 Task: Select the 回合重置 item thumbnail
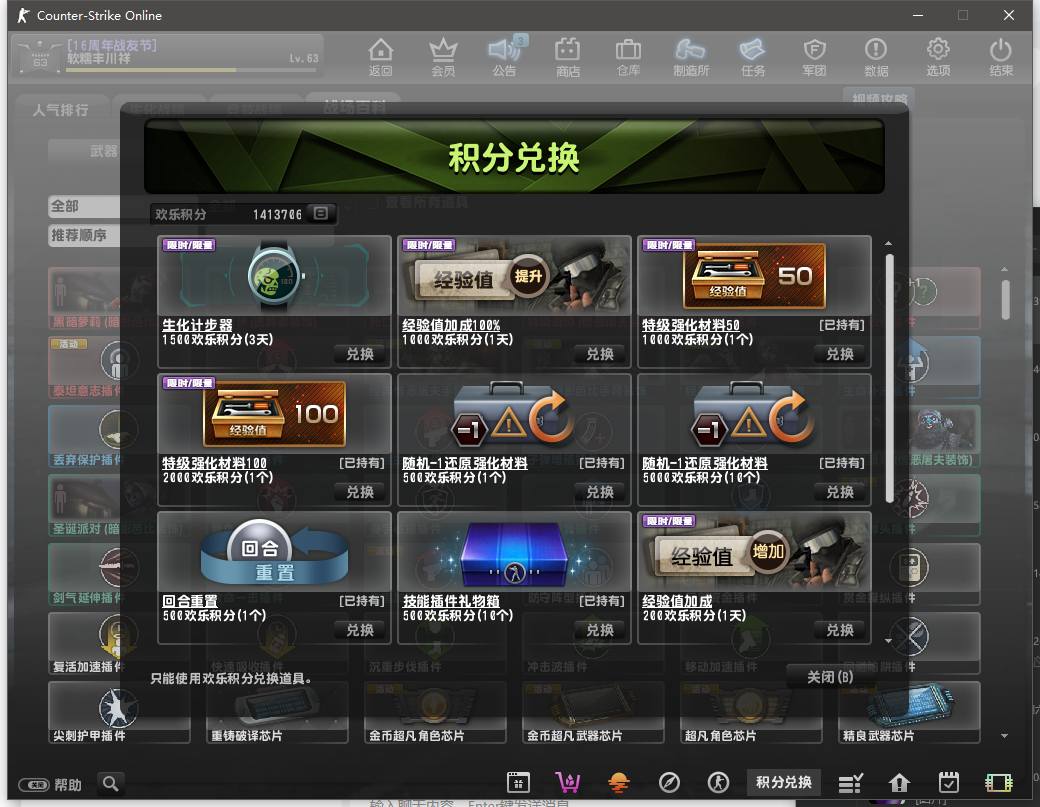[274, 553]
